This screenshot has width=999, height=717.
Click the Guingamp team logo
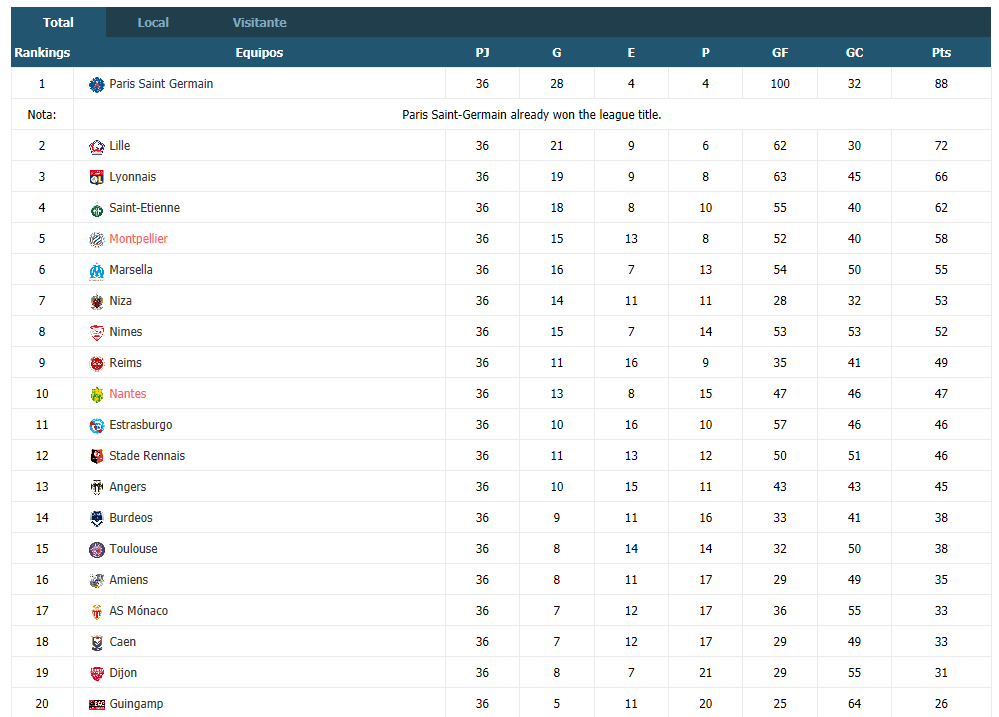[x=96, y=704]
